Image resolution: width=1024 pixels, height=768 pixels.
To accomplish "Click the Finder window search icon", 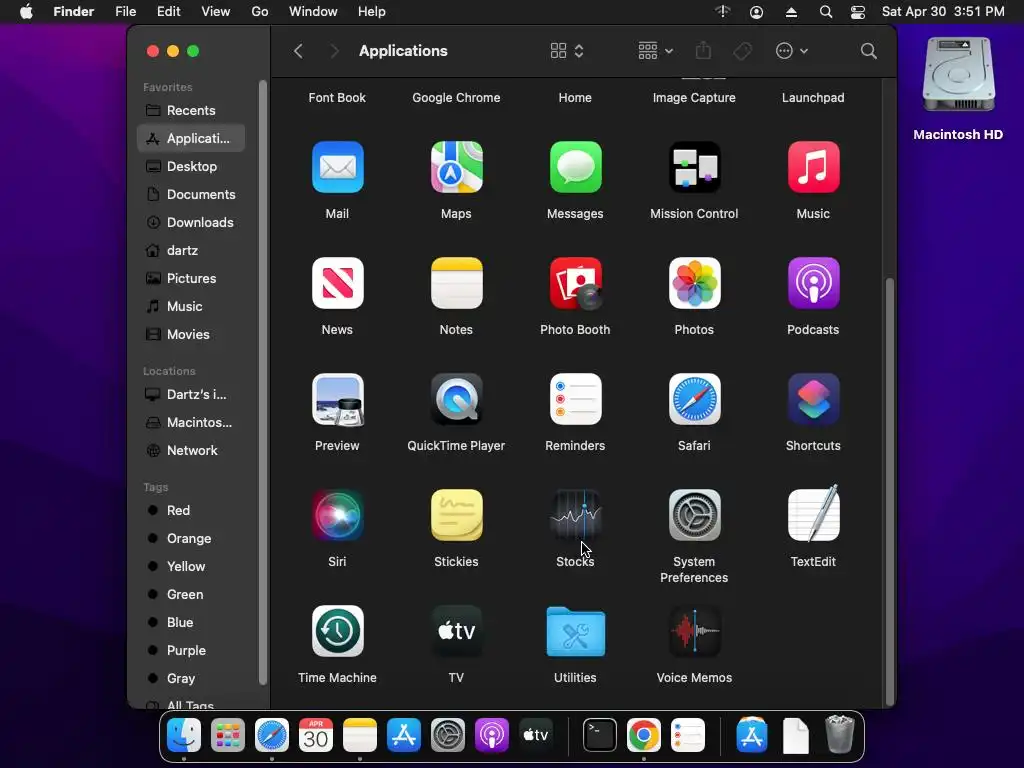I will tap(869, 51).
